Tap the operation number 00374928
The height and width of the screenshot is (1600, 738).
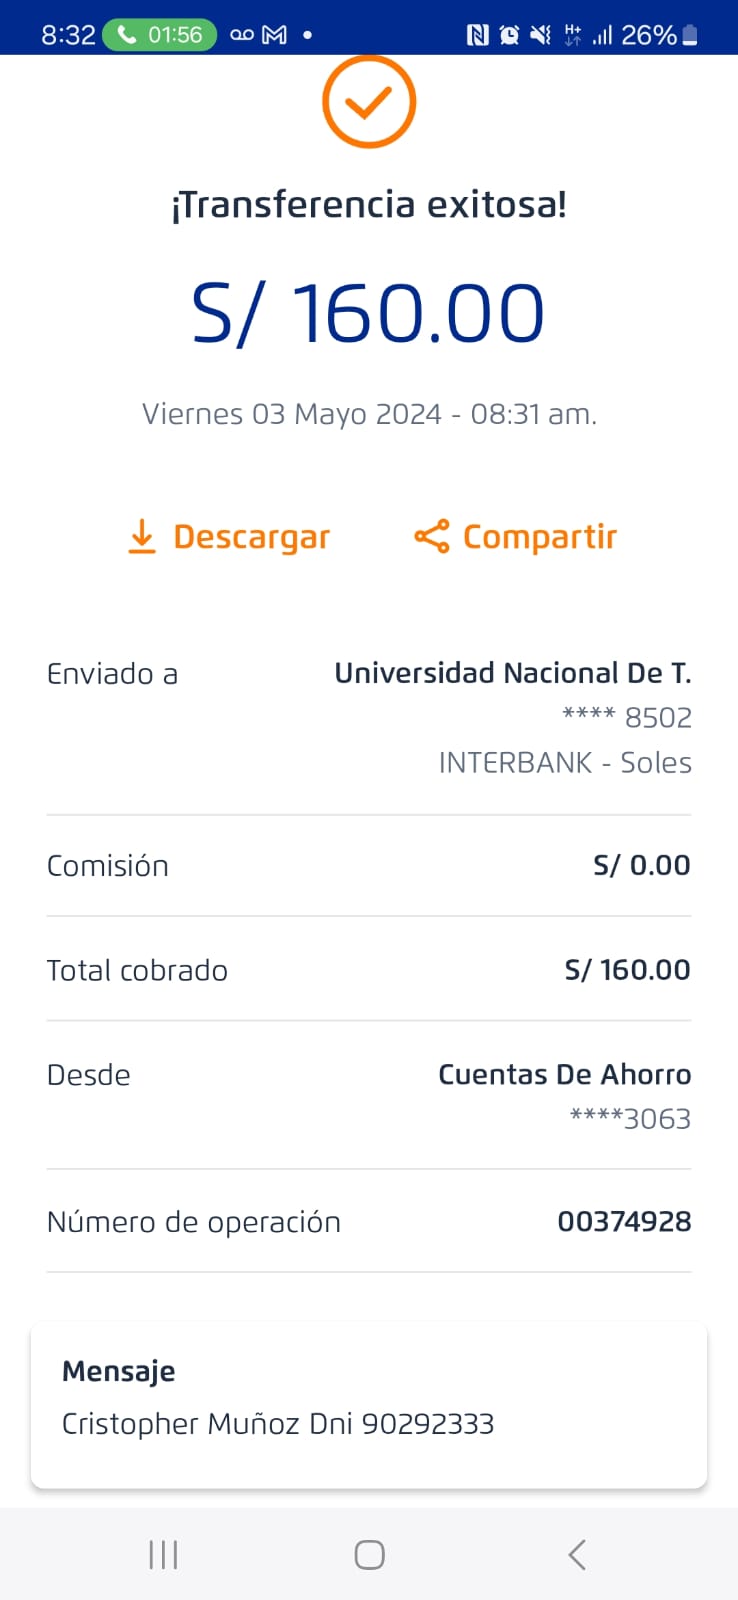tap(624, 1221)
